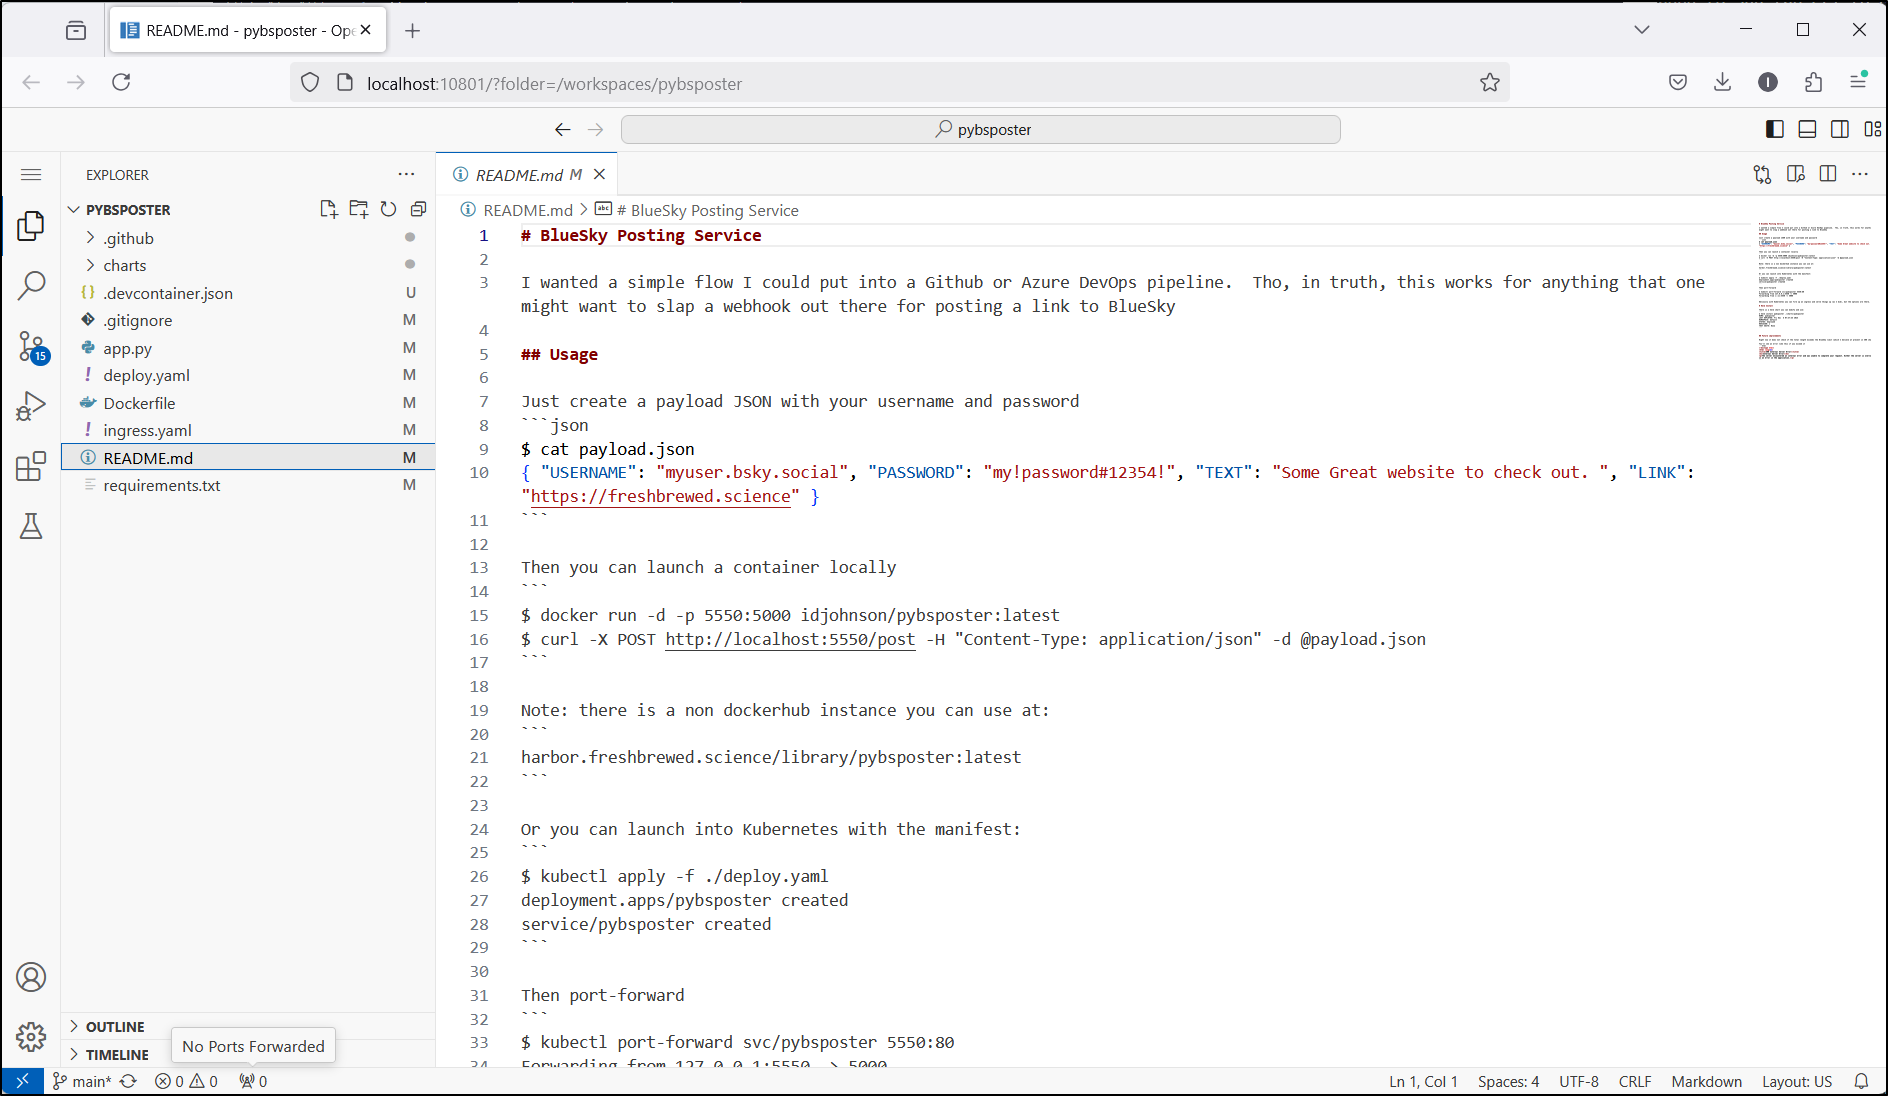Open the Search view in activity bar

tap(31, 286)
